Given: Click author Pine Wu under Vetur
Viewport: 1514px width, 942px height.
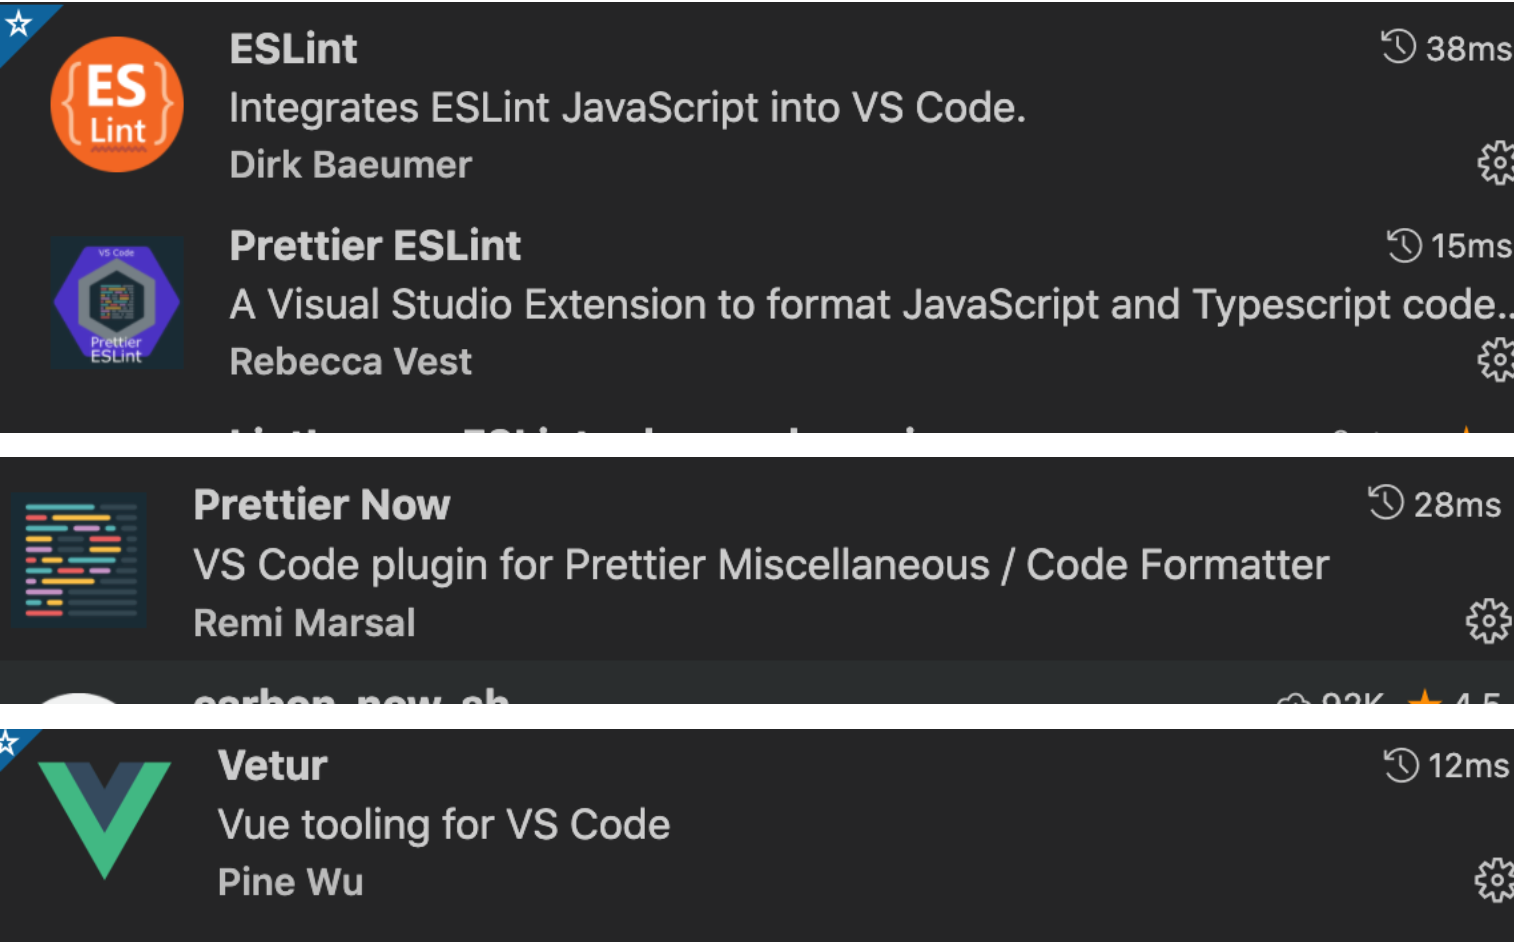Looking at the screenshot, I should pos(290,881).
